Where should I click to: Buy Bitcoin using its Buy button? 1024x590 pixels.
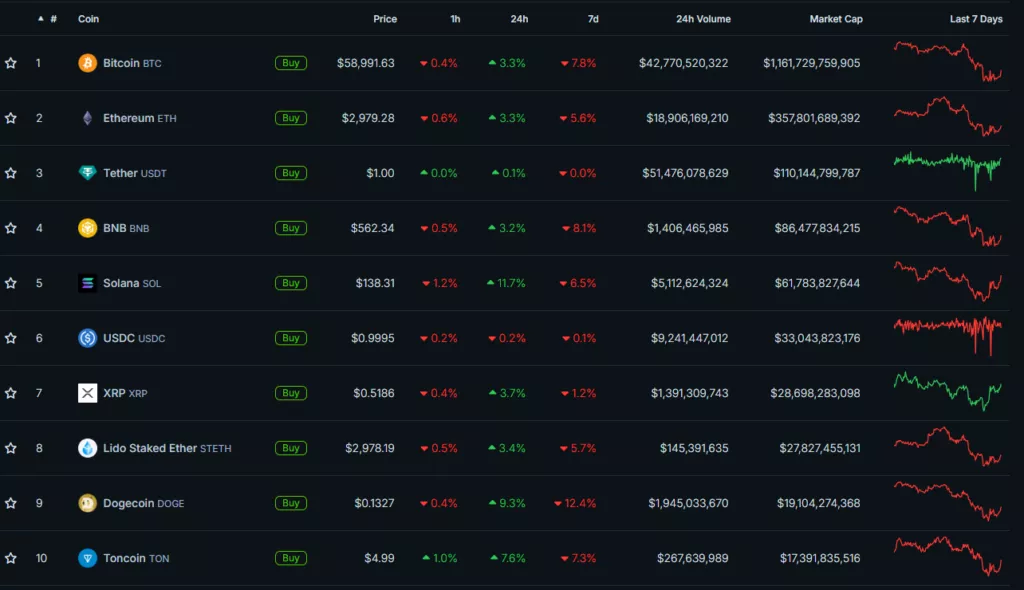(x=291, y=63)
